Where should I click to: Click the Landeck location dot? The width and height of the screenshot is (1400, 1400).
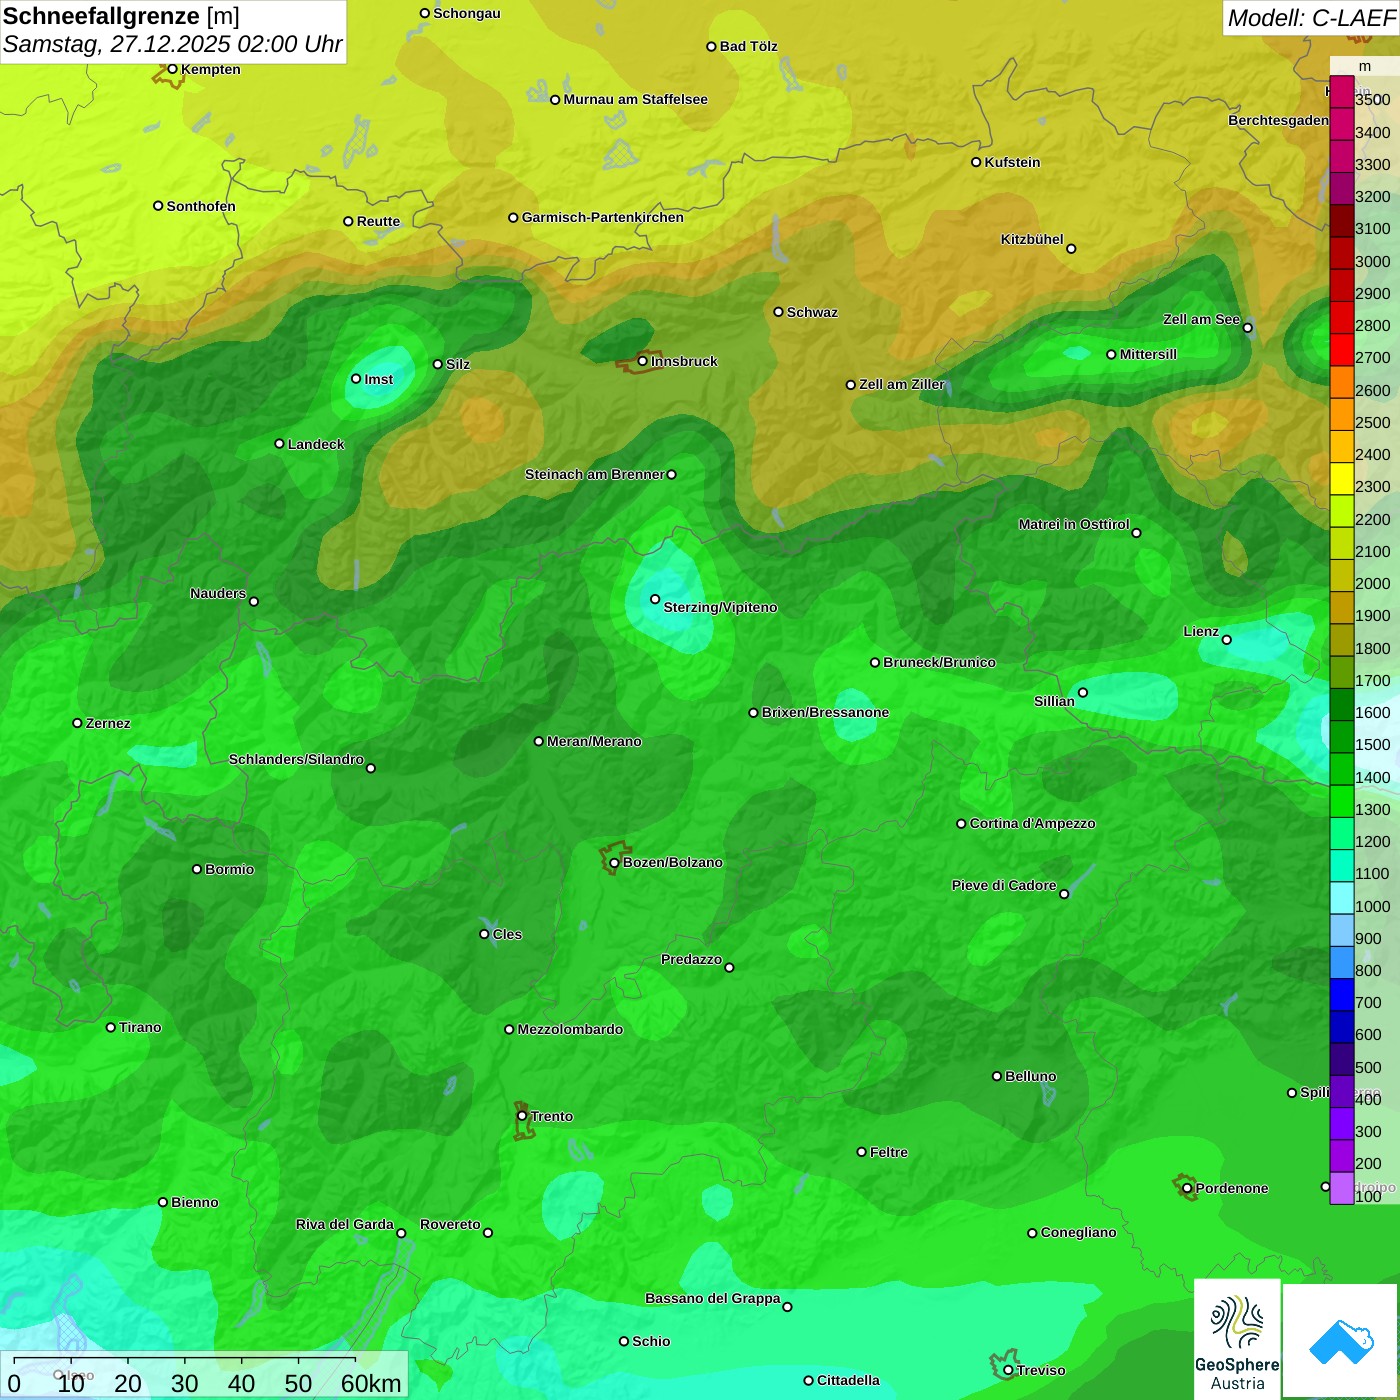tap(279, 444)
